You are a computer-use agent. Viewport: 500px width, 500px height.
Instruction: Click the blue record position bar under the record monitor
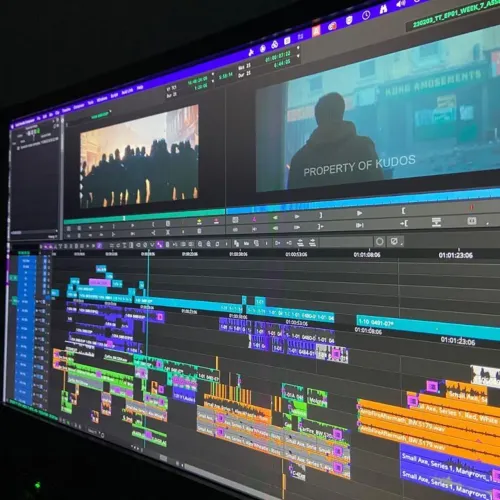(363, 202)
